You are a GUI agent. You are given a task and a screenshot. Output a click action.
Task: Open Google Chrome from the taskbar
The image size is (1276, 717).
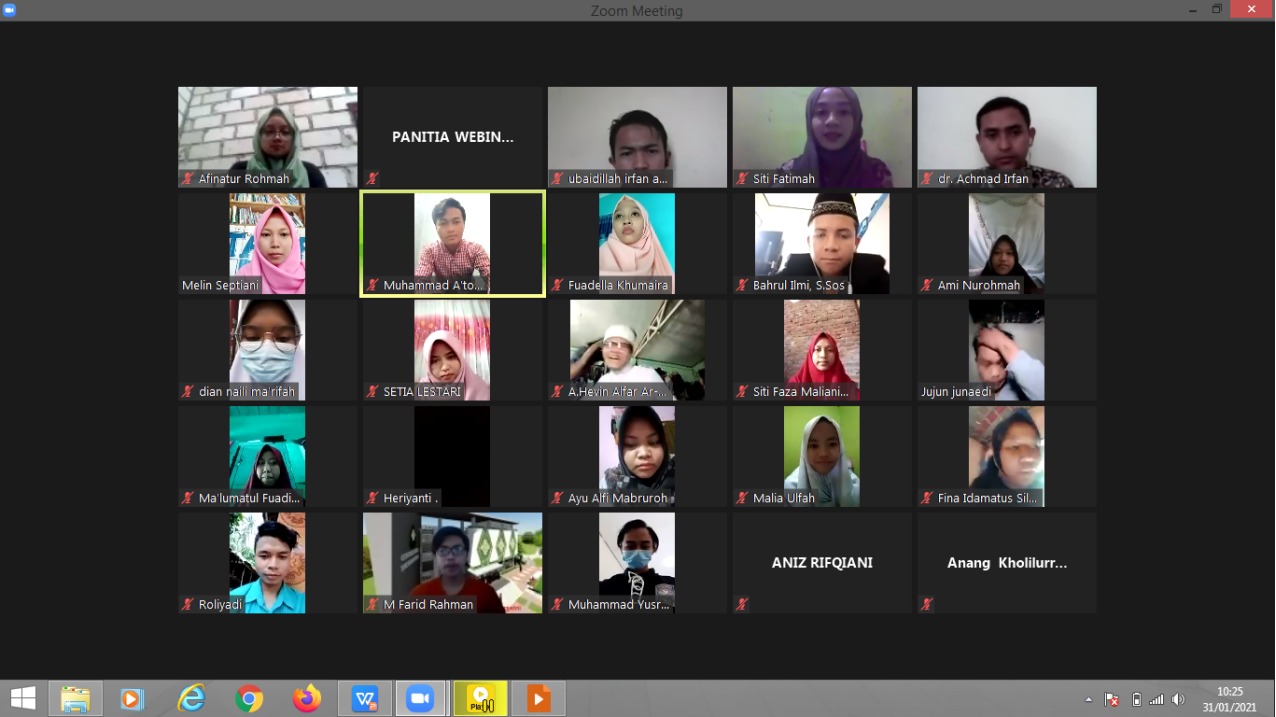click(249, 699)
